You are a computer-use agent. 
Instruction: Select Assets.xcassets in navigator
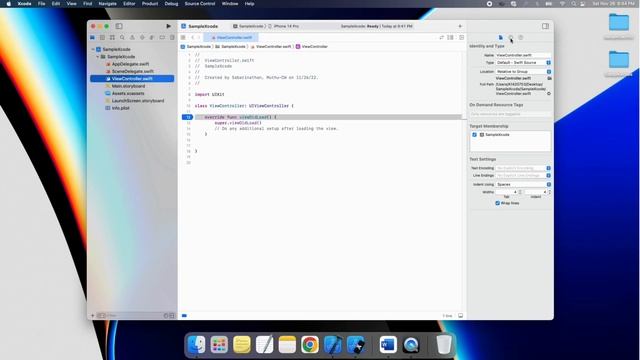(x=128, y=93)
